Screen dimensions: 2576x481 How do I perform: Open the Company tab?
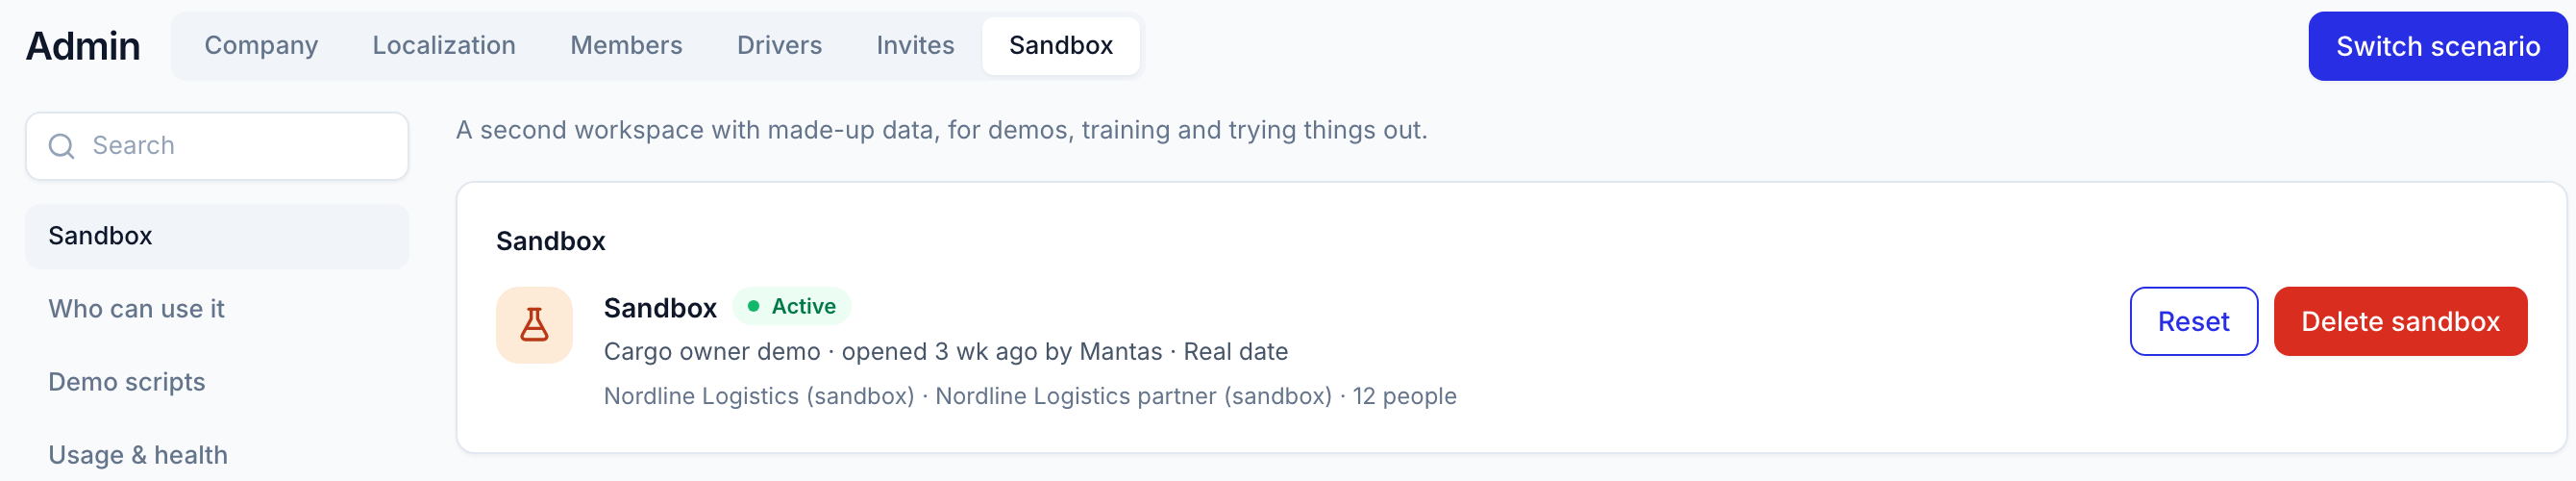click(261, 46)
